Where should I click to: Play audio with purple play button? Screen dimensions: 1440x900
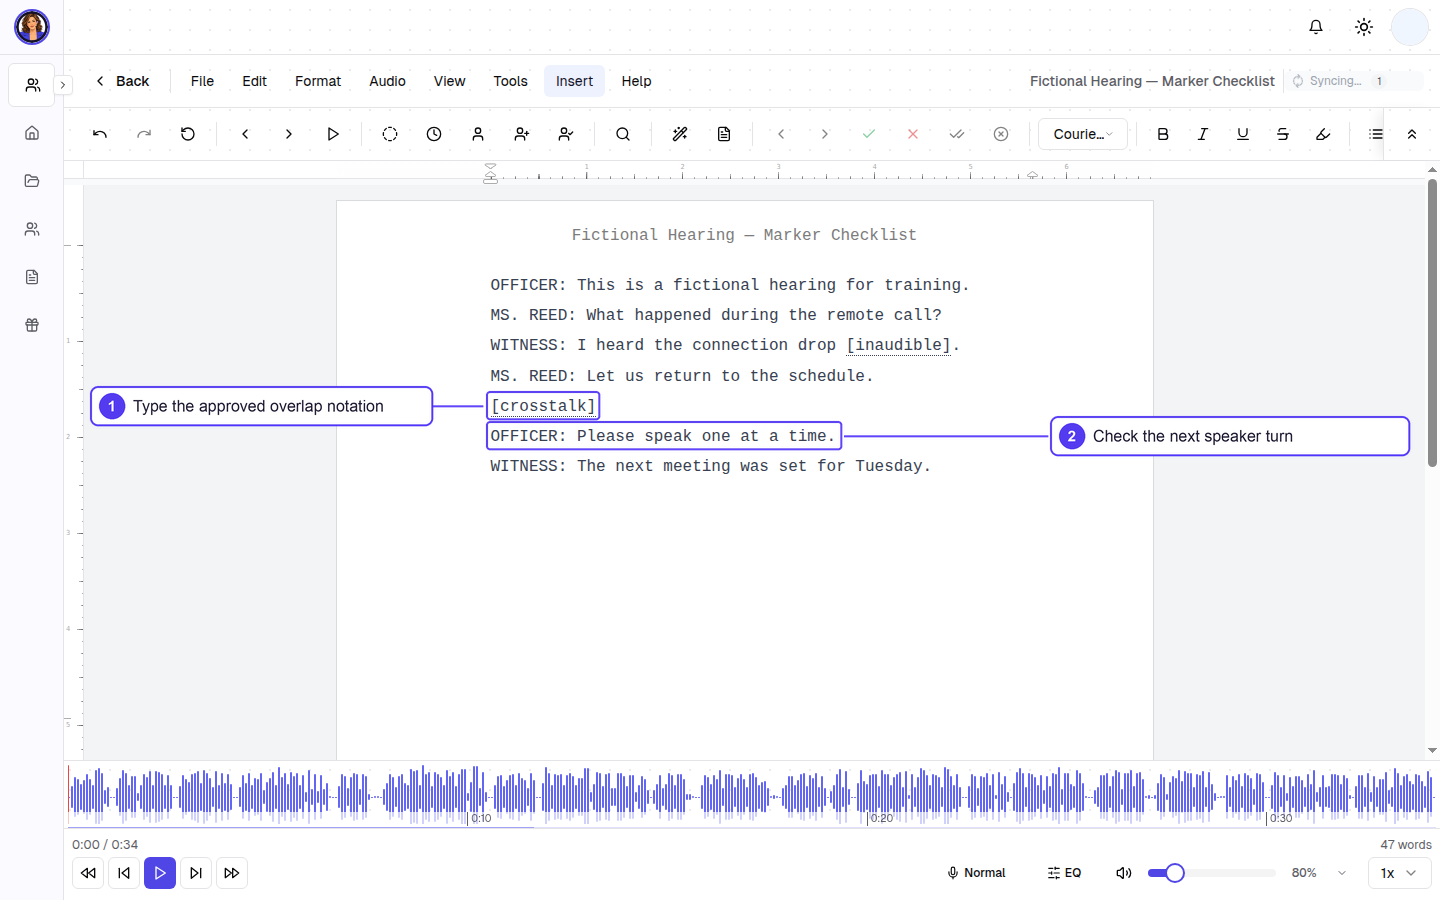160,873
